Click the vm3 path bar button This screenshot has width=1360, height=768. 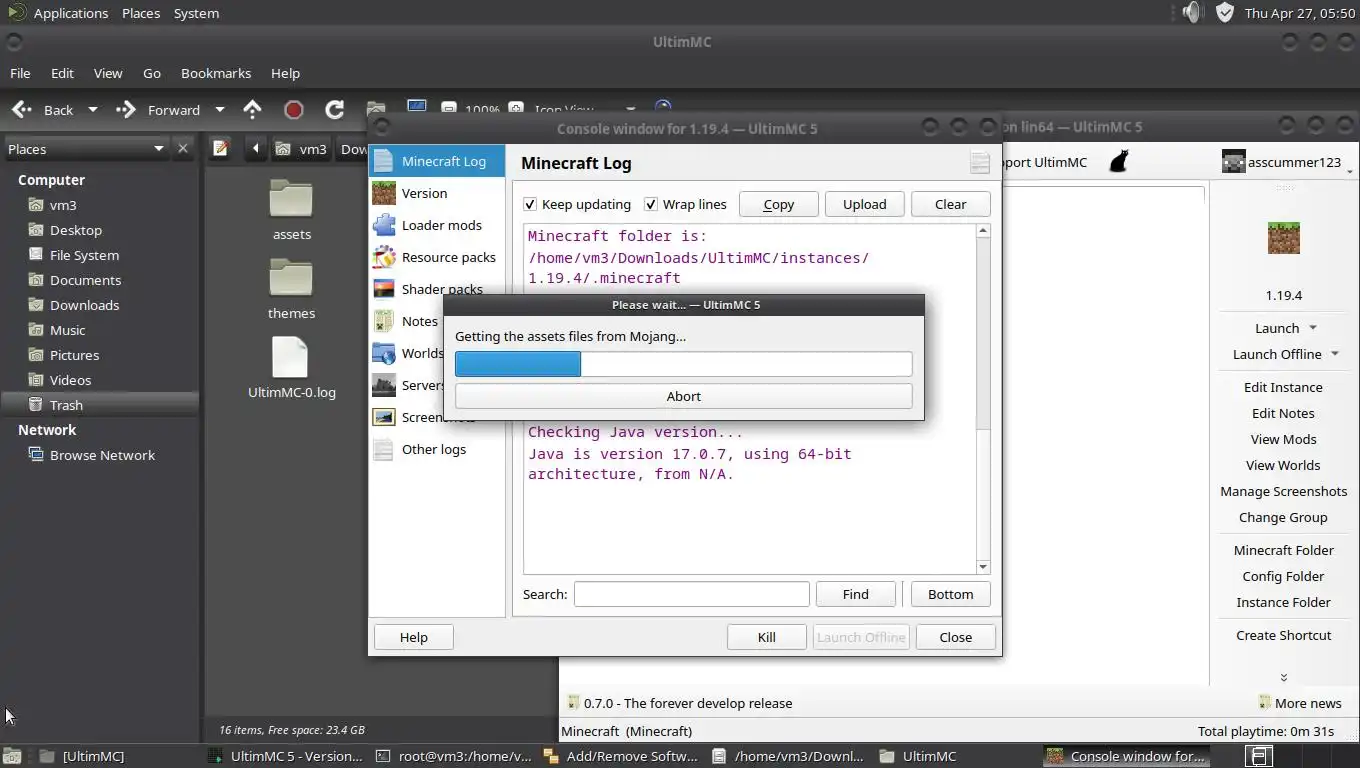[x=302, y=148]
